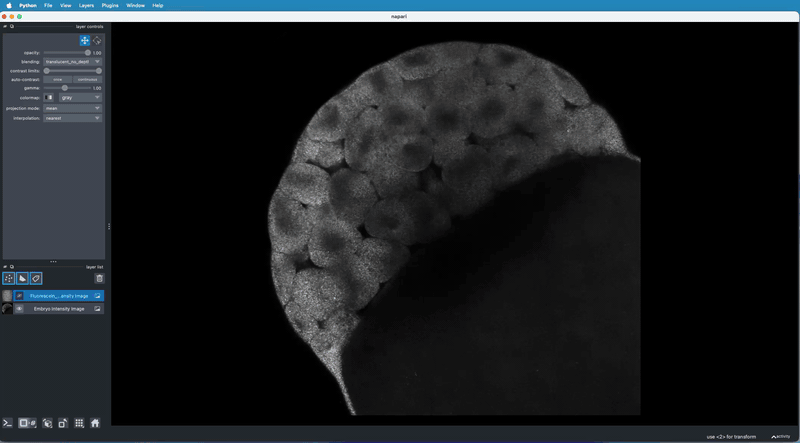This screenshot has width=800, height=443.
Task: Select Embryo Intensity Image layer name
Action: tap(59, 309)
